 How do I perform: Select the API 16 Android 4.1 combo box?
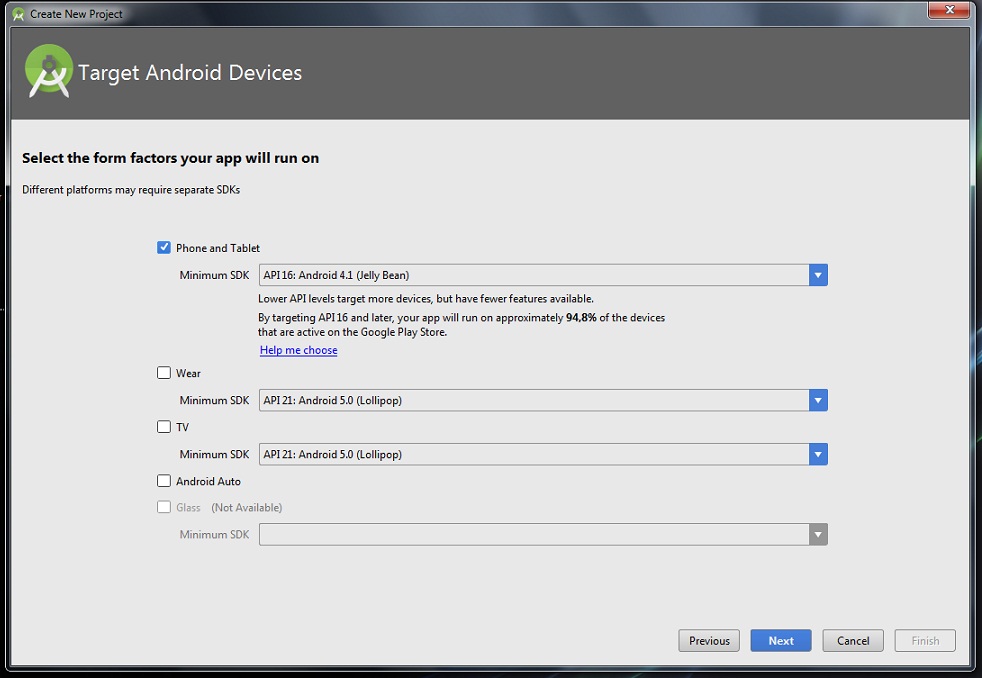543,275
